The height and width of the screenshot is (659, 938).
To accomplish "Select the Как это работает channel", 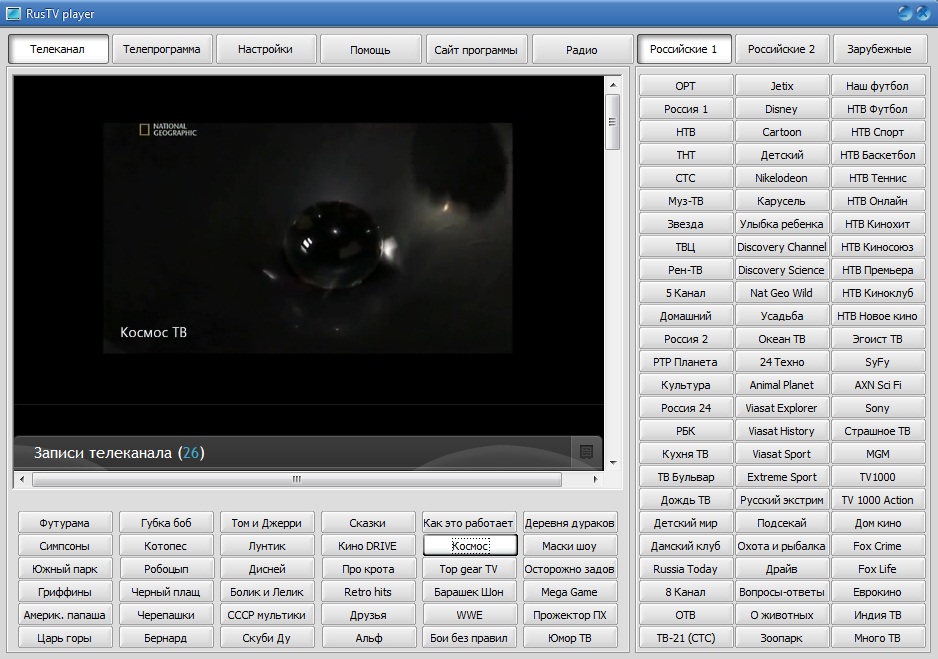I will (x=469, y=523).
